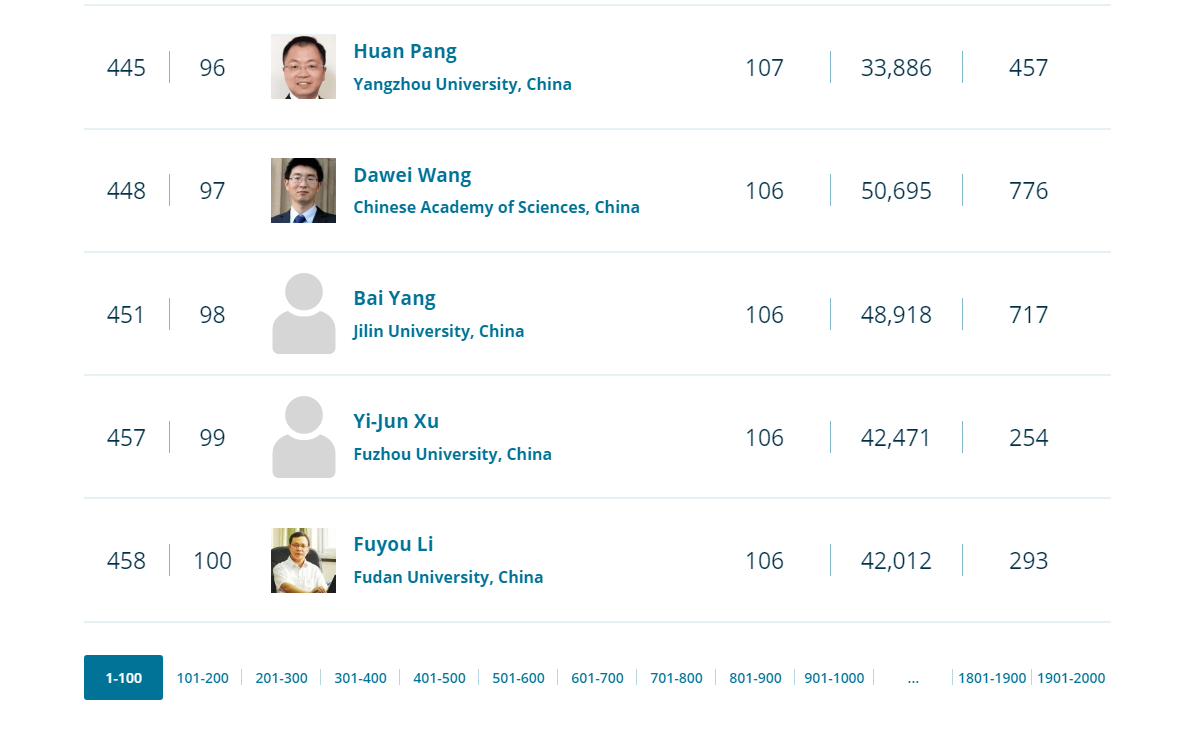Open the Bai Yang name link
Viewport: 1198px width, 732px height.
click(x=394, y=298)
